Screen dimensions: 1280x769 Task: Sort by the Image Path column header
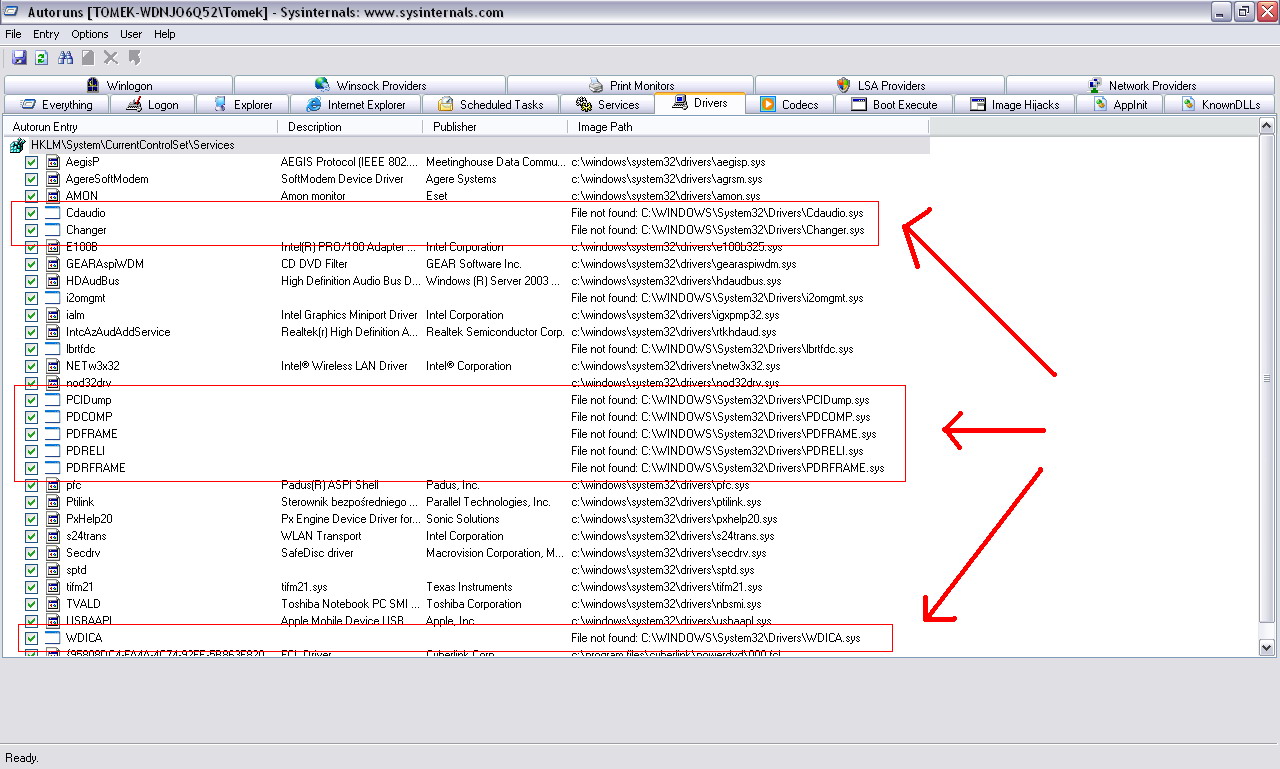[x=748, y=127]
